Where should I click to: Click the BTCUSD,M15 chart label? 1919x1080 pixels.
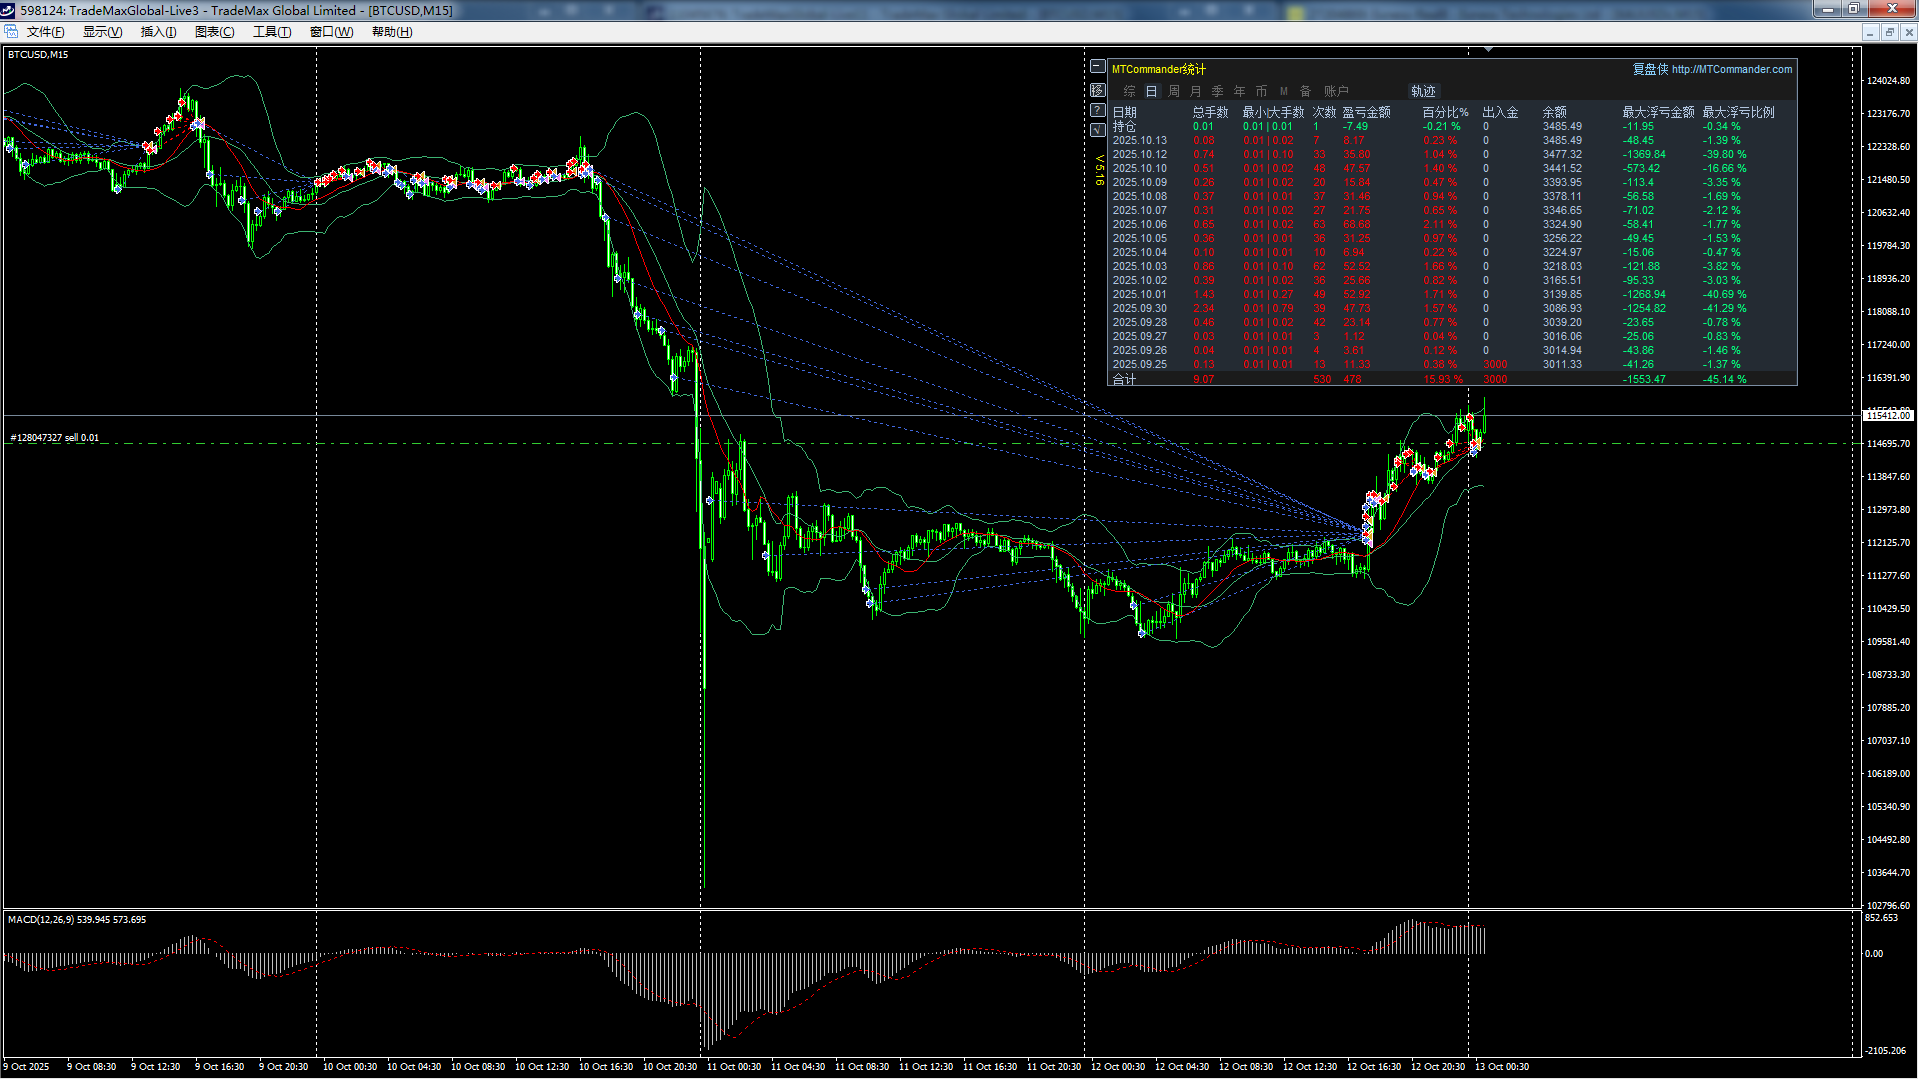tap(38, 55)
